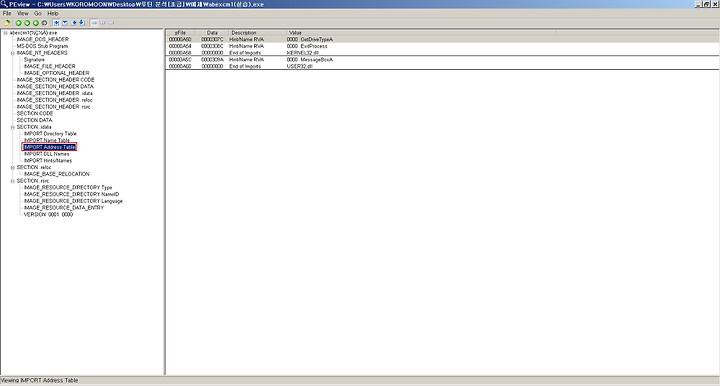Select SECTION .rsrc tree item

[x=33, y=181]
